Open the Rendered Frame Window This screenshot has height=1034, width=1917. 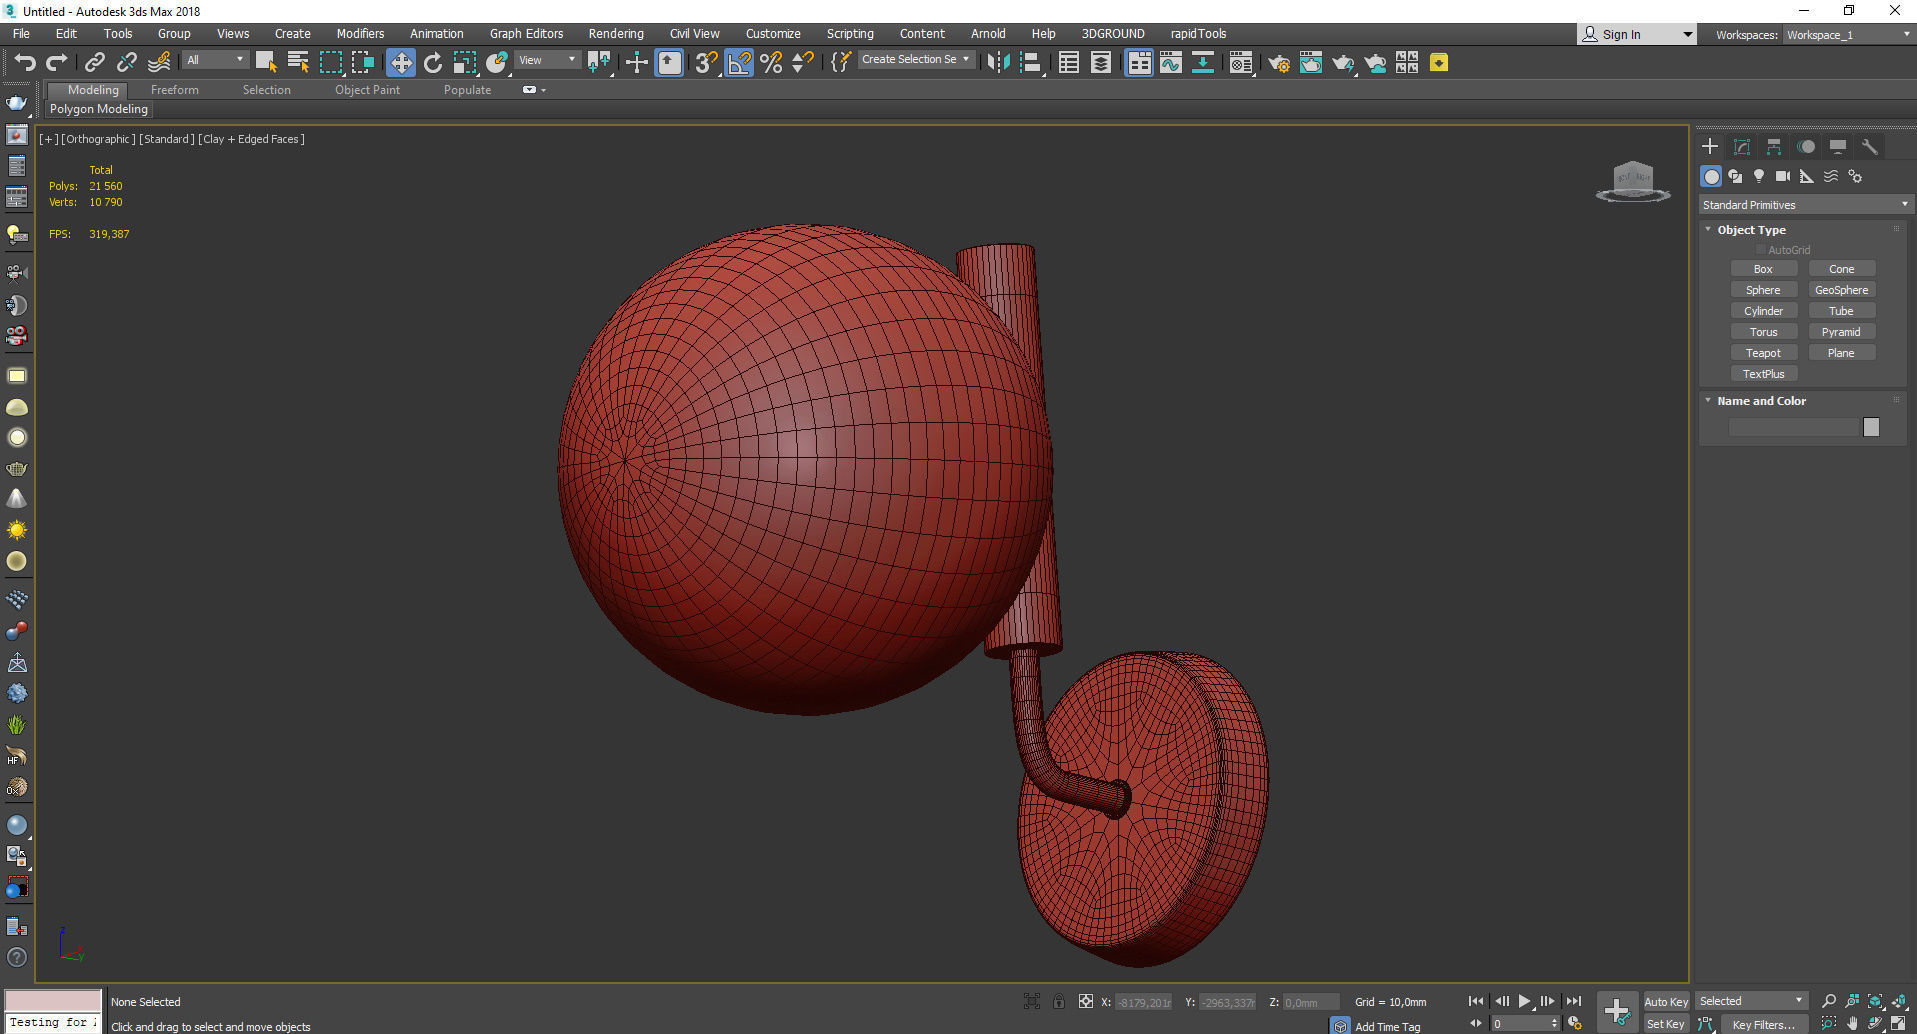[1311, 63]
